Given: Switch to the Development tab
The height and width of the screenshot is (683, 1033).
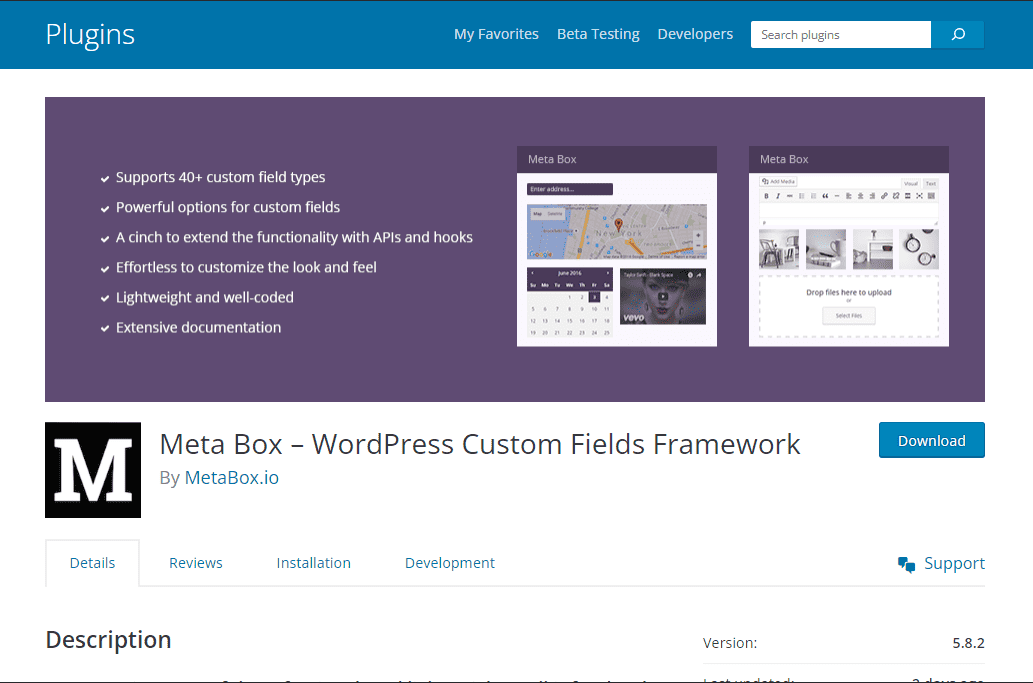Looking at the screenshot, I should 450,563.
